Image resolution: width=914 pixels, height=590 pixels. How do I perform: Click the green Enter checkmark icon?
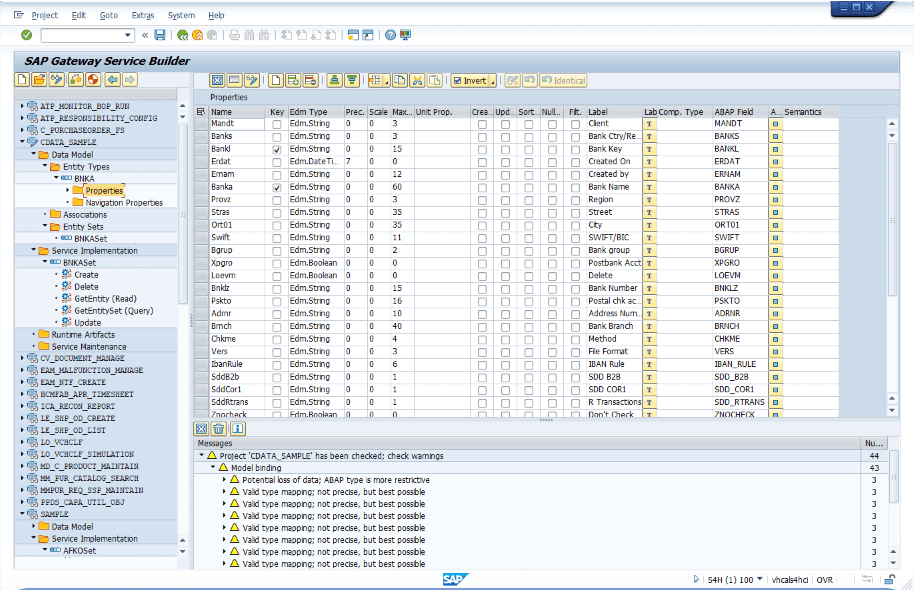point(26,35)
